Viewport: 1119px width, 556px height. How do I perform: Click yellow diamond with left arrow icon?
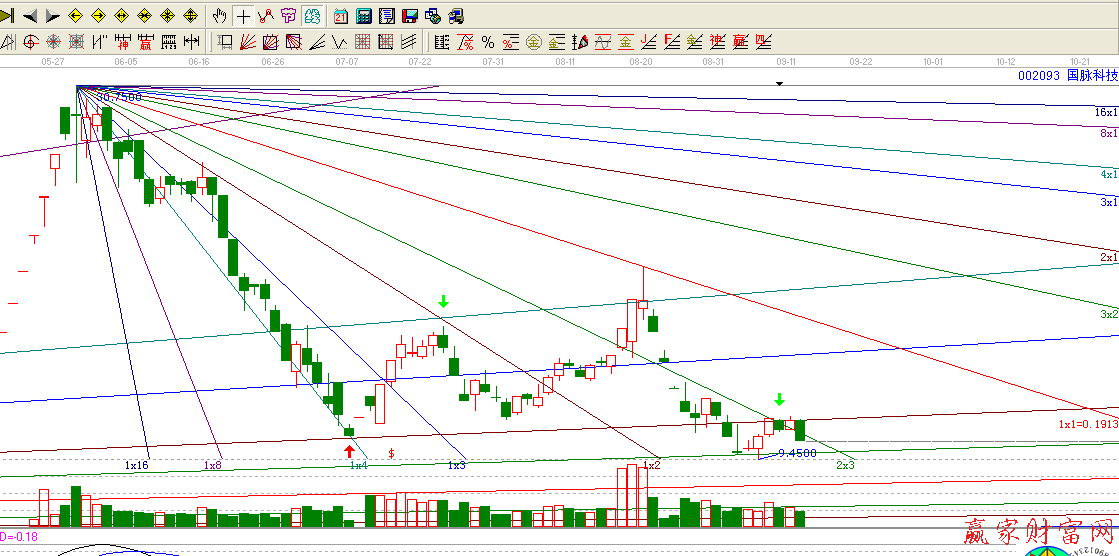[x=77, y=16]
